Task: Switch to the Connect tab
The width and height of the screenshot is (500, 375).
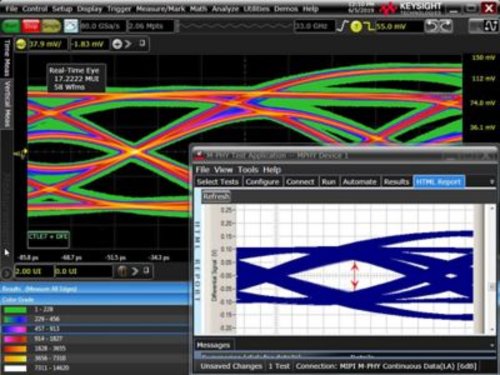Action: 300,182
